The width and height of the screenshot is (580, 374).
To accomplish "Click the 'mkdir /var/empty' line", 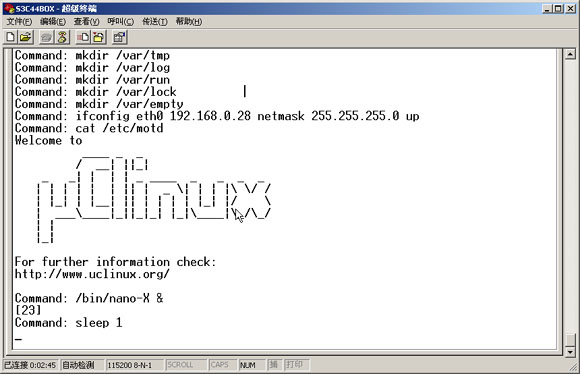I will (99, 104).
